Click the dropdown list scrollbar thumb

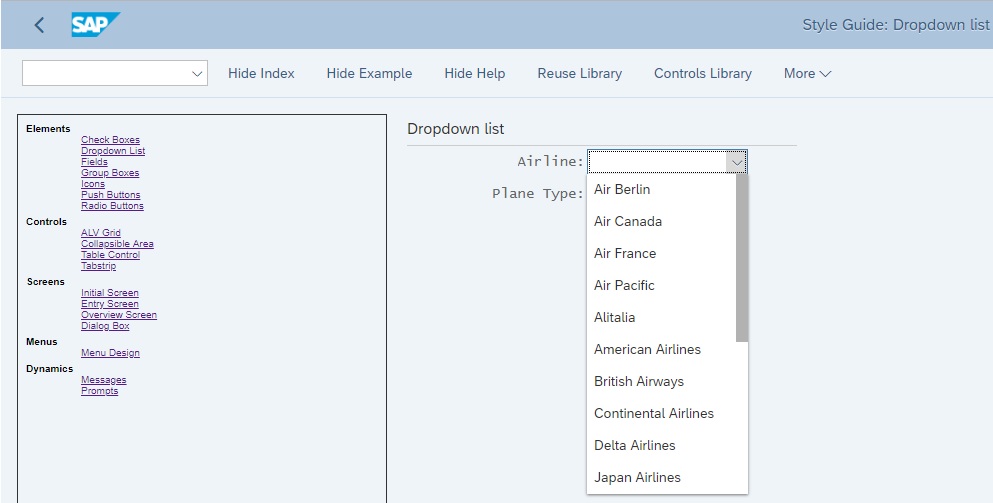(x=742, y=258)
